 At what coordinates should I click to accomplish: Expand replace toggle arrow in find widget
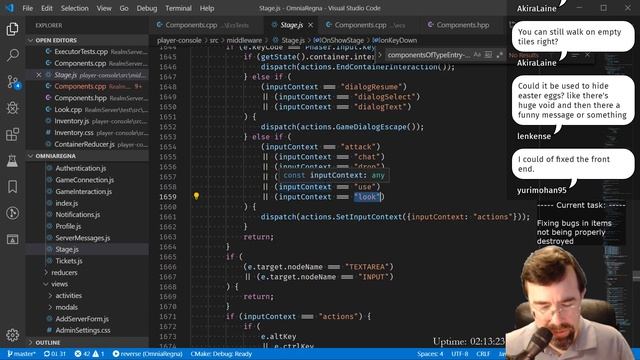pyautogui.click(x=380, y=55)
